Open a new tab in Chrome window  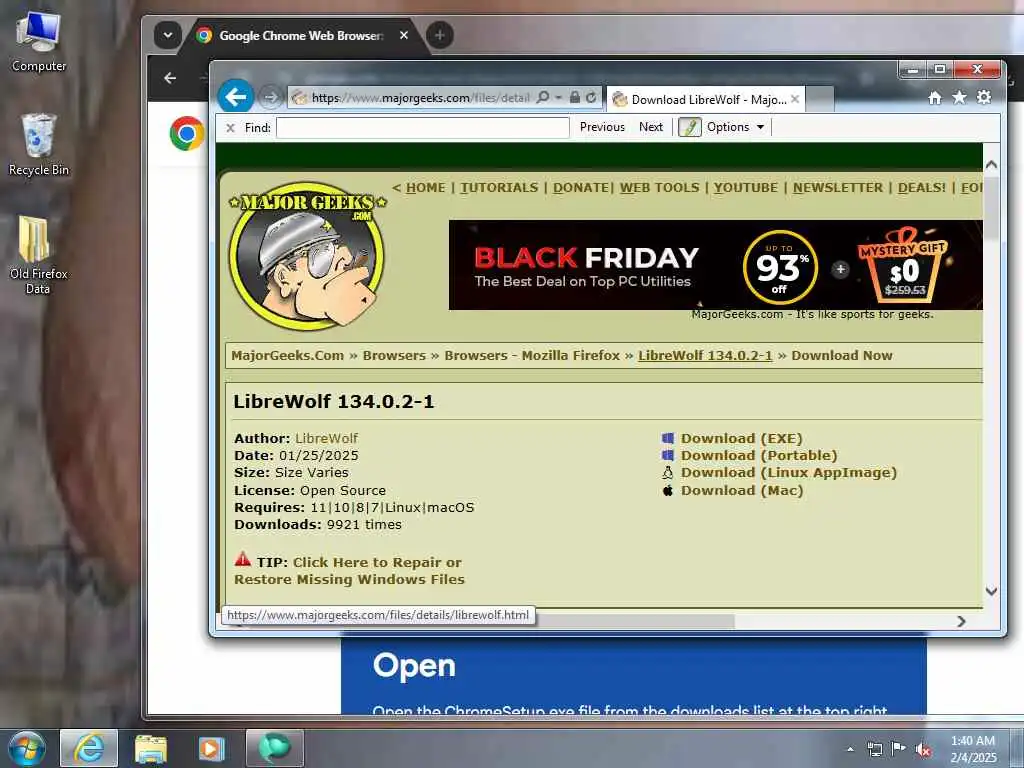point(440,35)
